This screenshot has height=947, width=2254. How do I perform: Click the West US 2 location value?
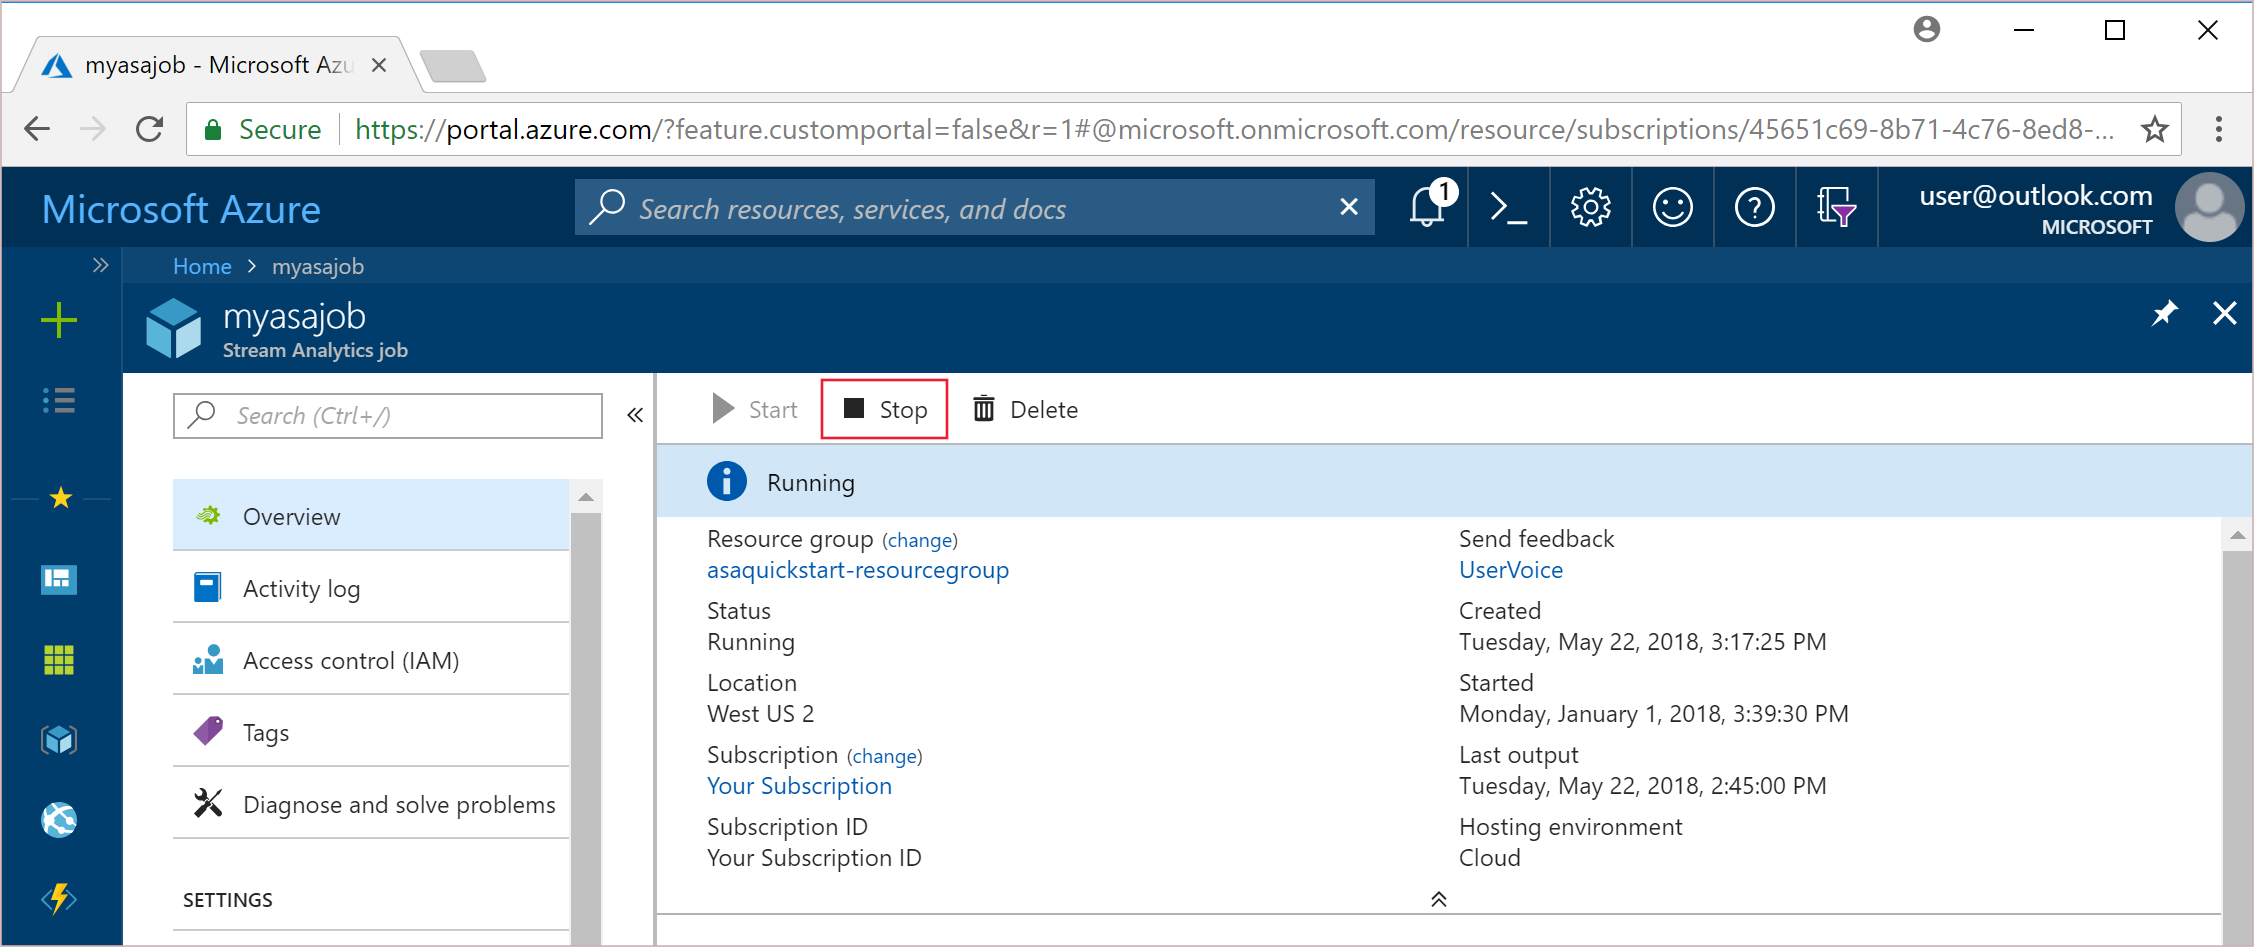tap(761, 714)
